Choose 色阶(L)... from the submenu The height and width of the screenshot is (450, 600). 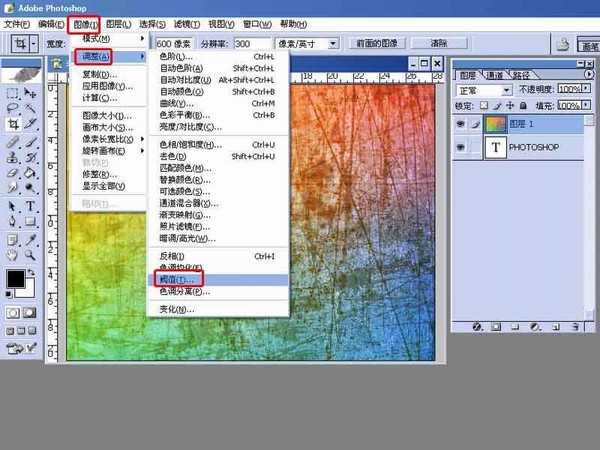[218, 57]
